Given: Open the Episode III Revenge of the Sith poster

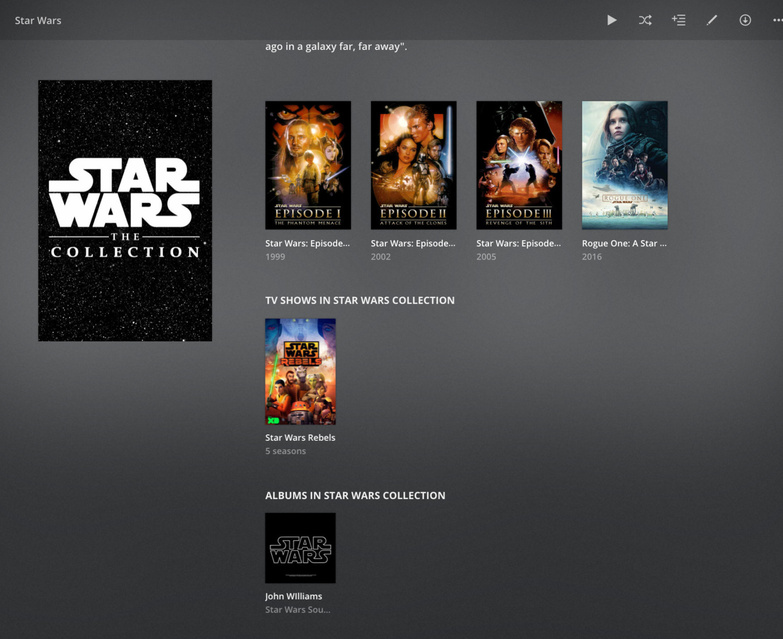Looking at the screenshot, I should pyautogui.click(x=519, y=165).
